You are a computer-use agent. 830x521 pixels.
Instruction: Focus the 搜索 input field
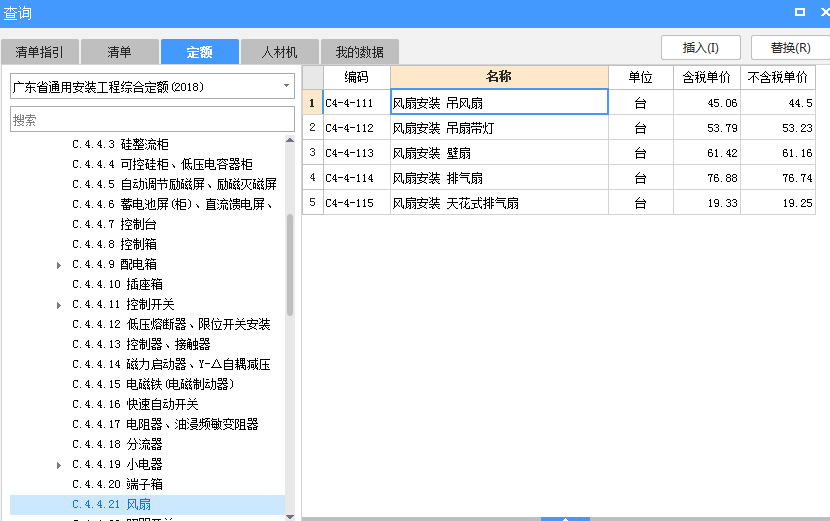tap(152, 120)
